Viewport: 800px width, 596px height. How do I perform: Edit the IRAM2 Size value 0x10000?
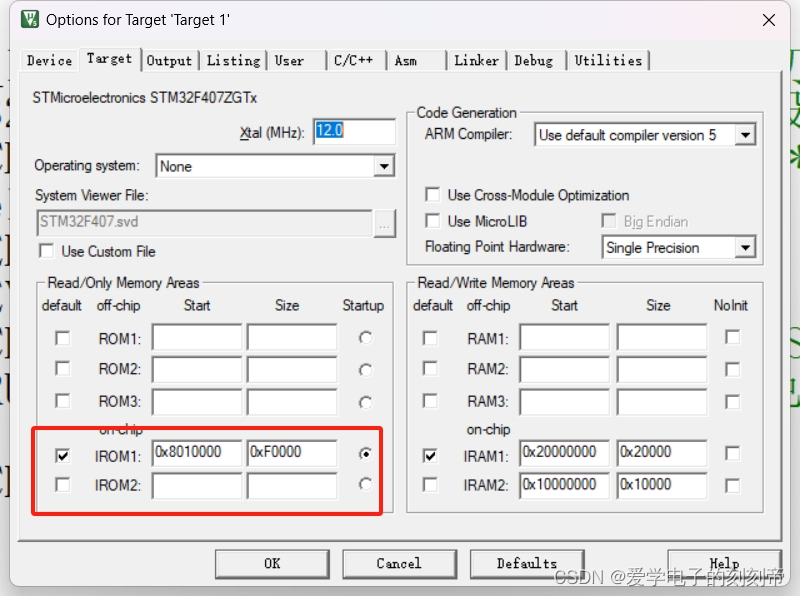662,486
